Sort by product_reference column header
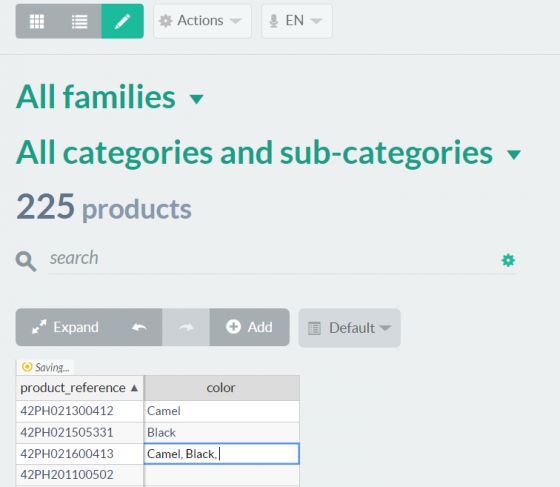Screen dimensions: 560x487 pyautogui.click(x=80, y=388)
